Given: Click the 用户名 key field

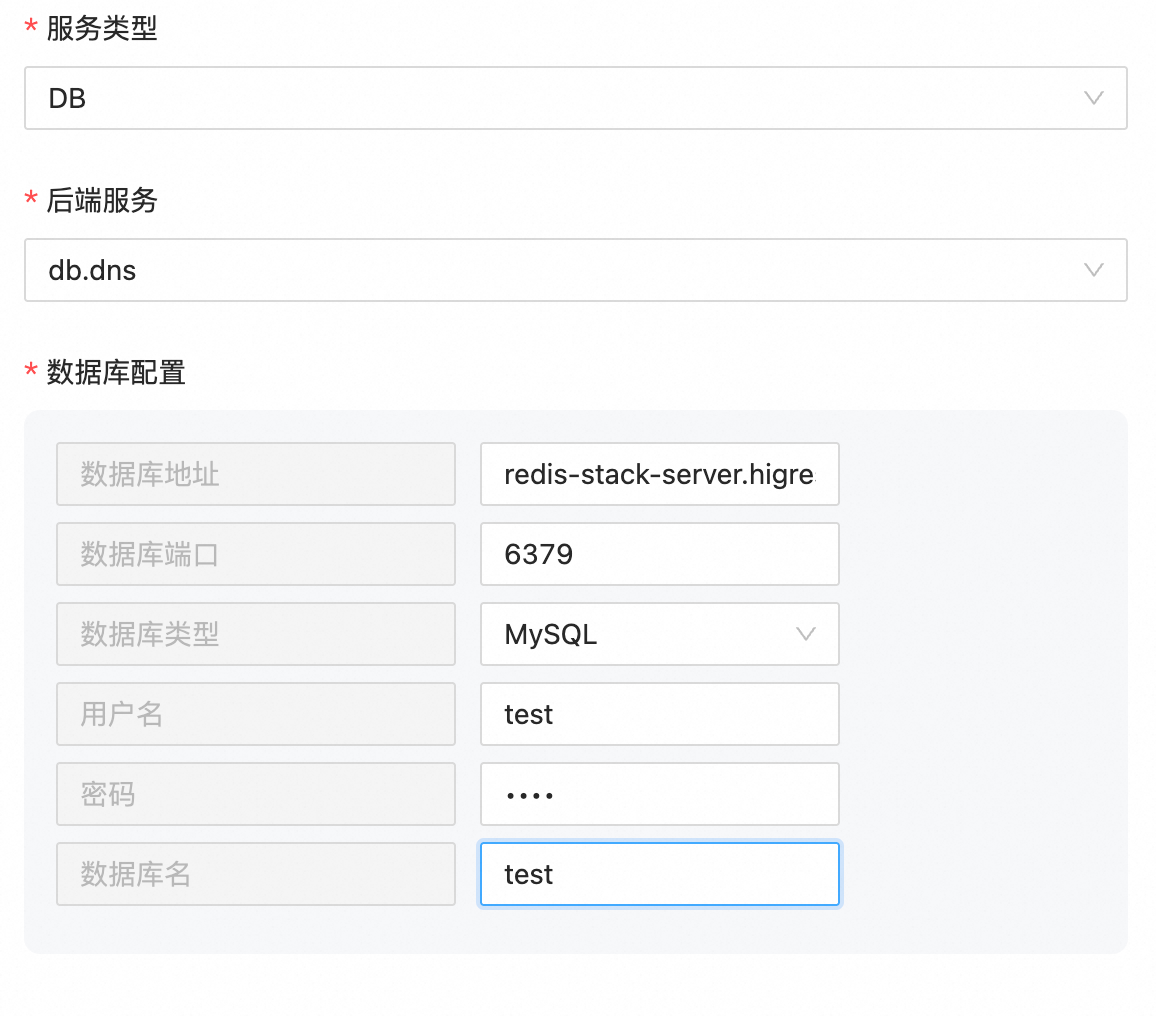Looking at the screenshot, I should pos(256,714).
